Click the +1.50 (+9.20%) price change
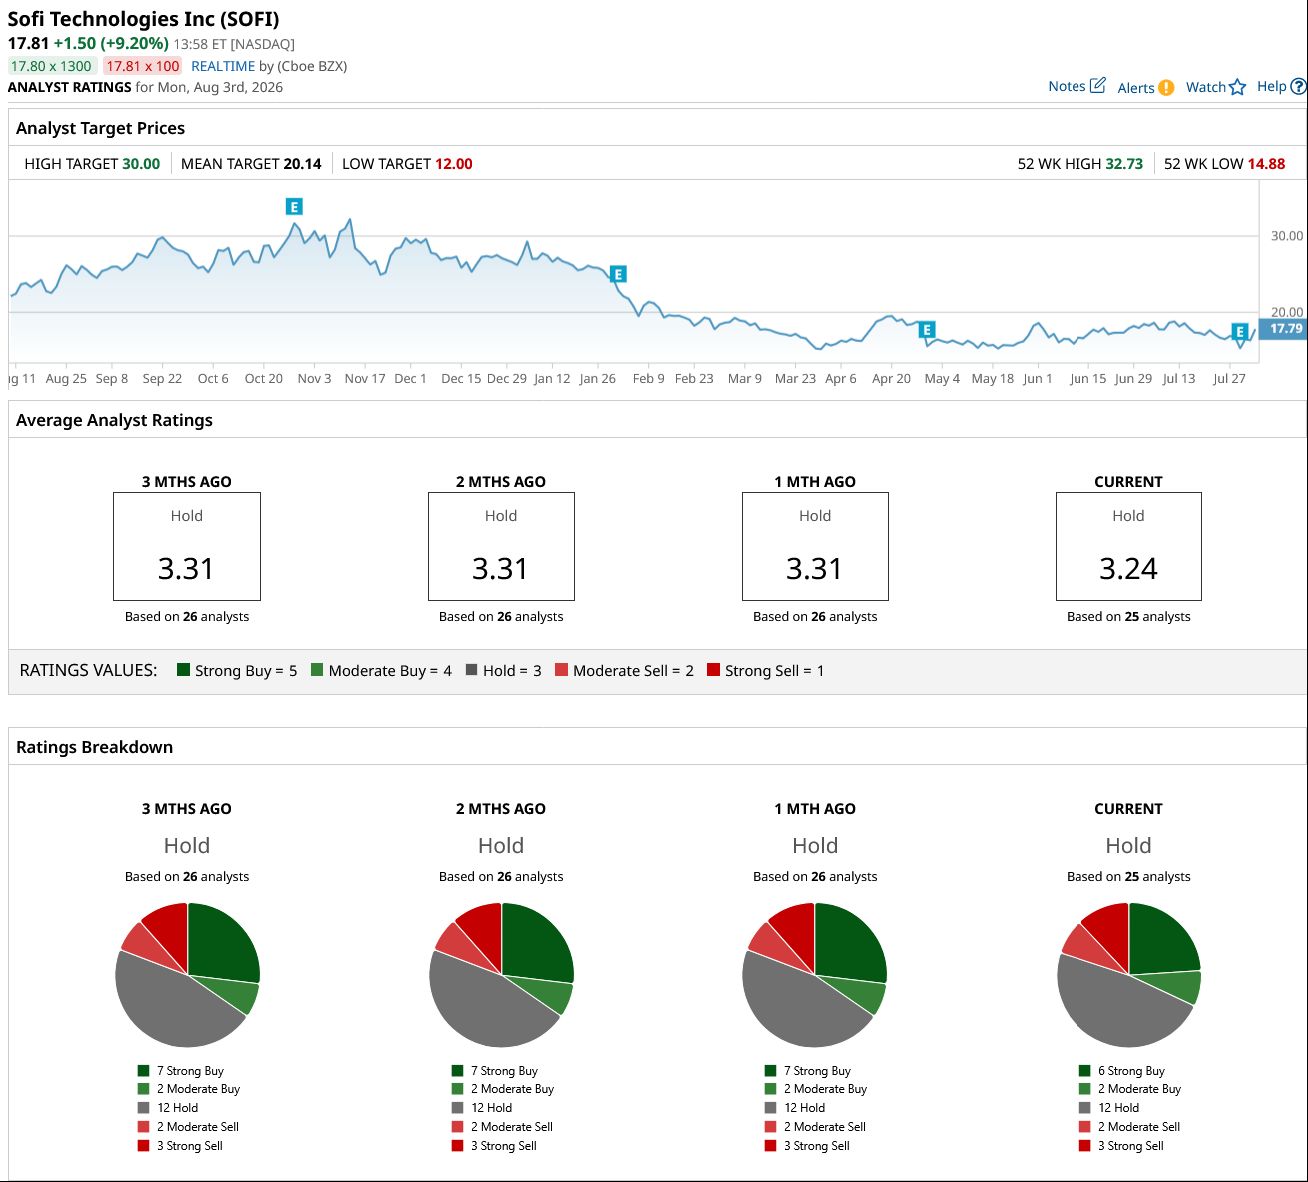 [111, 43]
